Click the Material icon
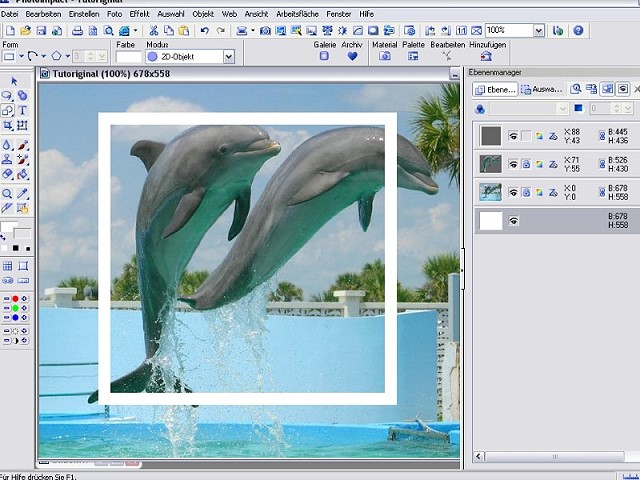Viewport: 640px width, 480px height. pyautogui.click(x=384, y=56)
